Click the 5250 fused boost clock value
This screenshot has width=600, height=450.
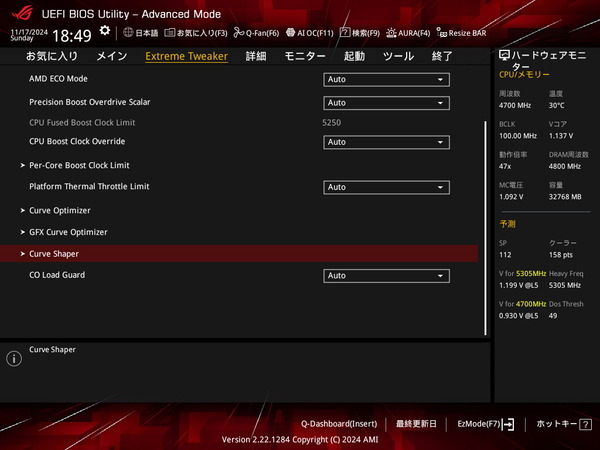pyautogui.click(x=331, y=123)
